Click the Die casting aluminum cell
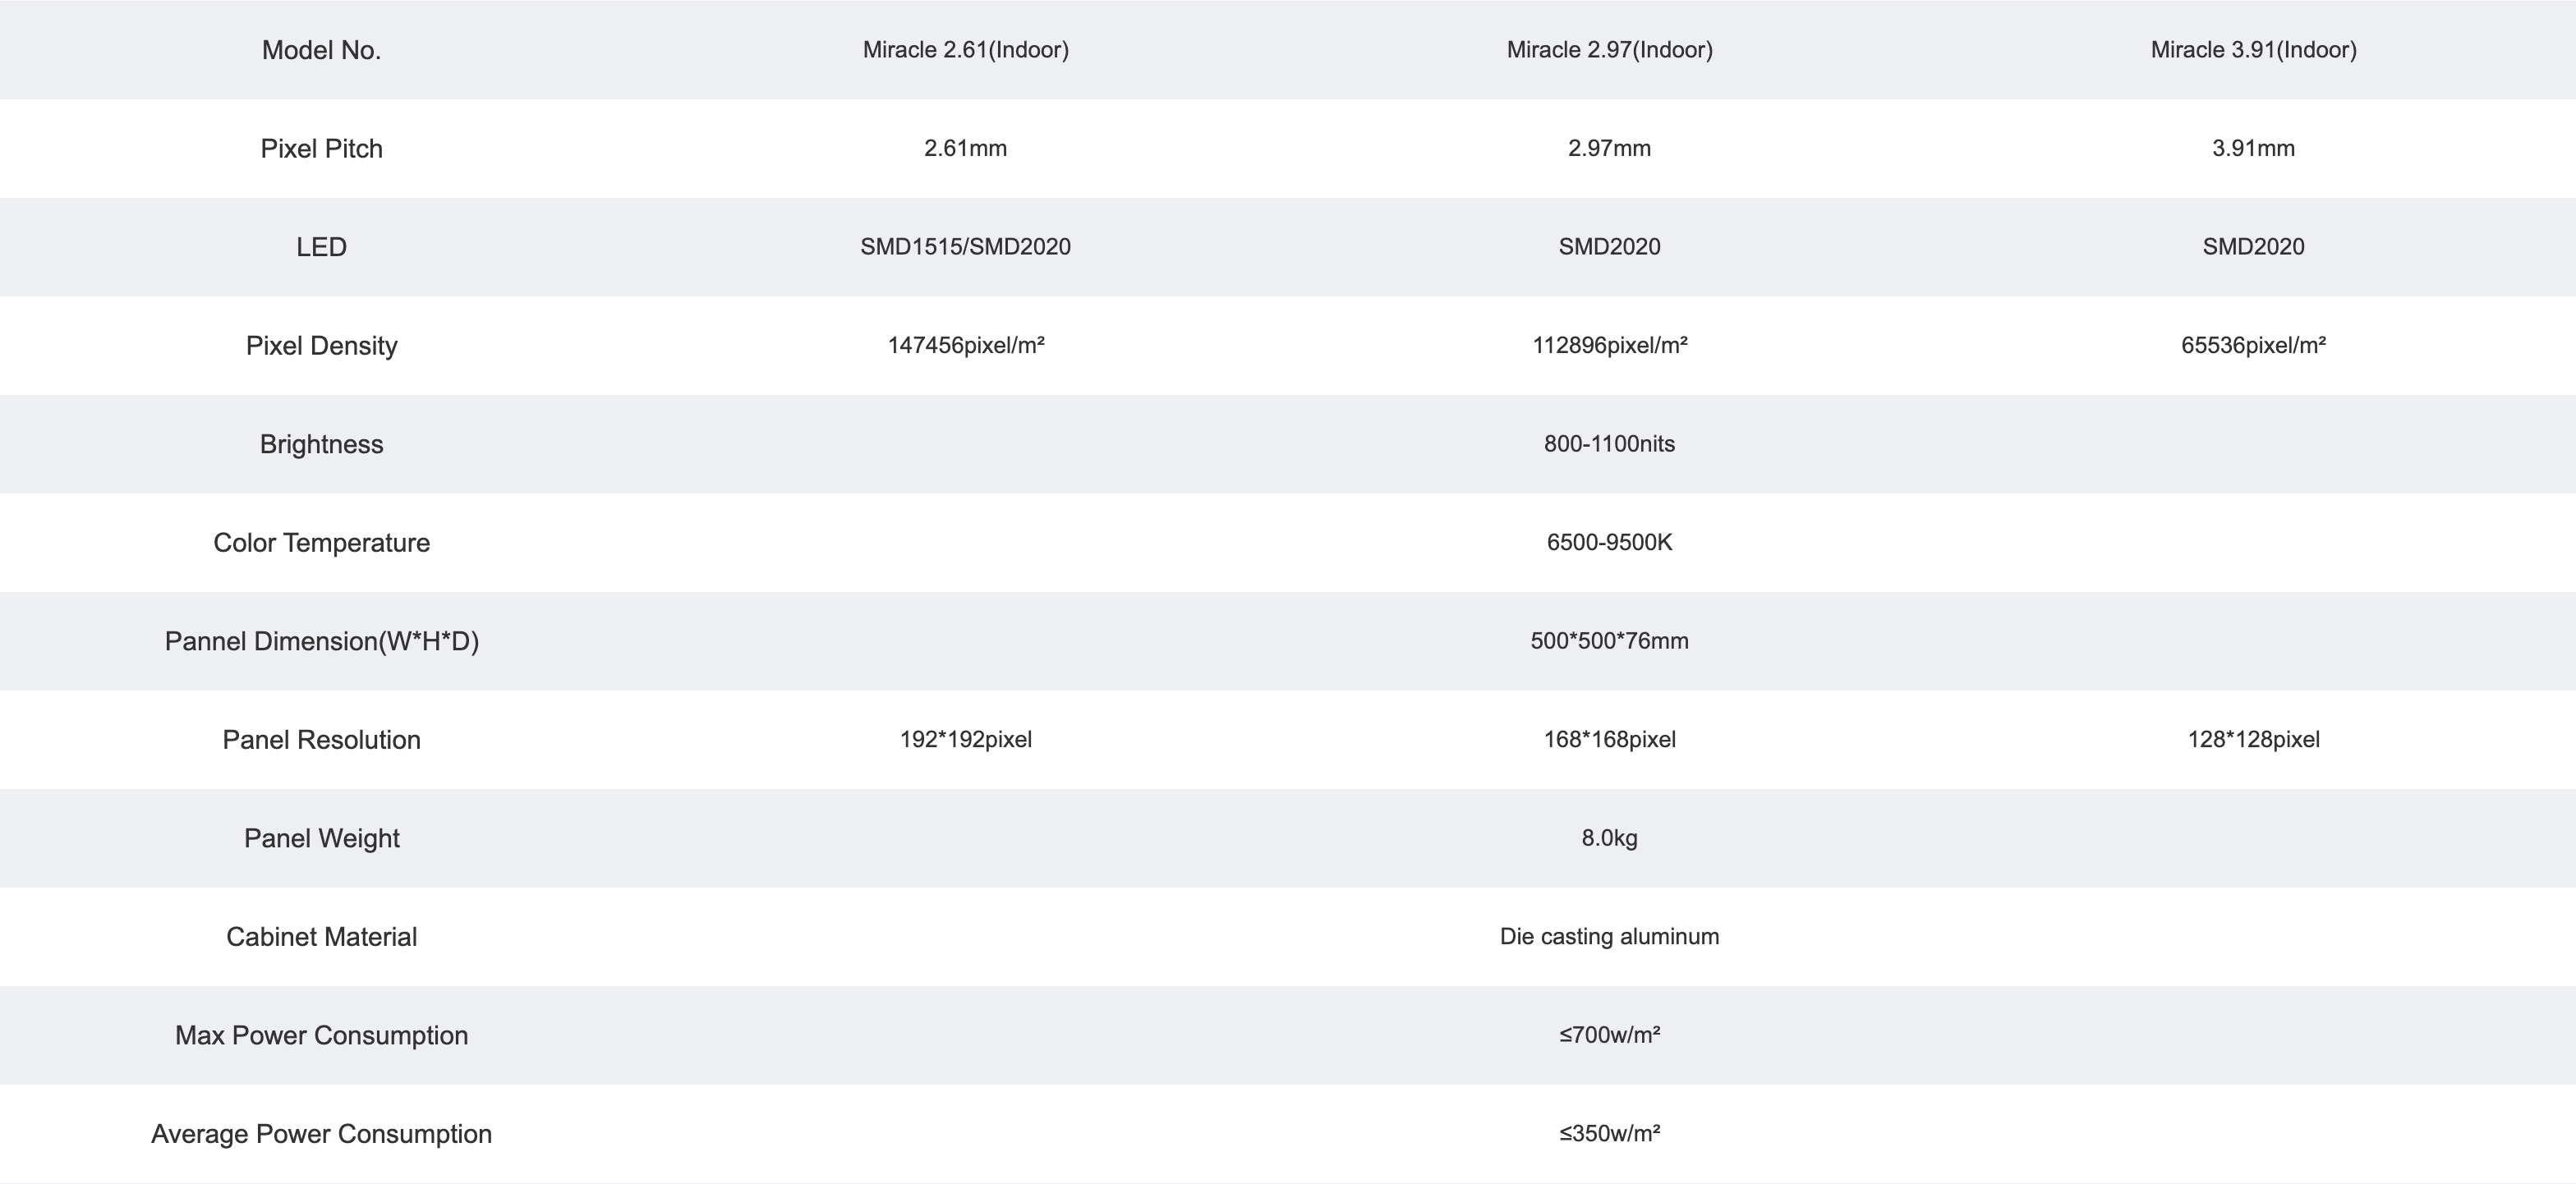 1610,936
